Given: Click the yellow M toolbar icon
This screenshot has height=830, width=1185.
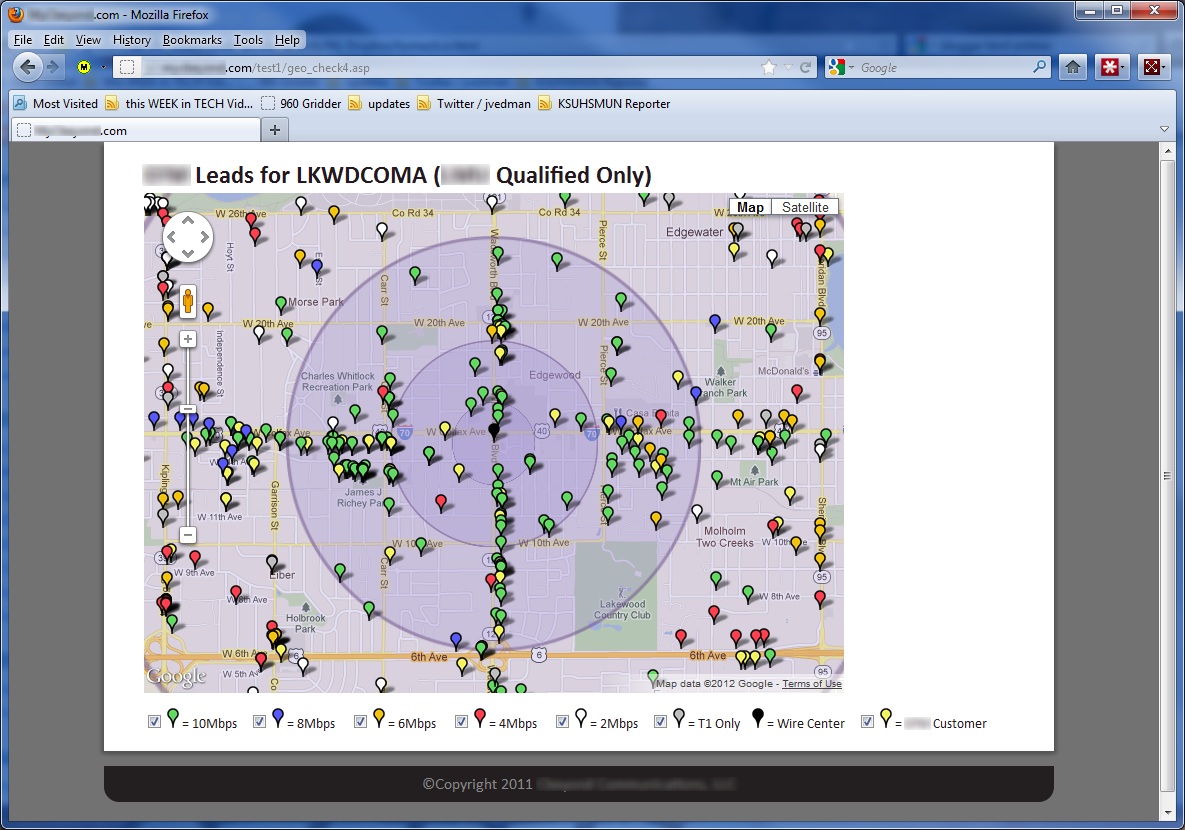Looking at the screenshot, I should (84, 67).
